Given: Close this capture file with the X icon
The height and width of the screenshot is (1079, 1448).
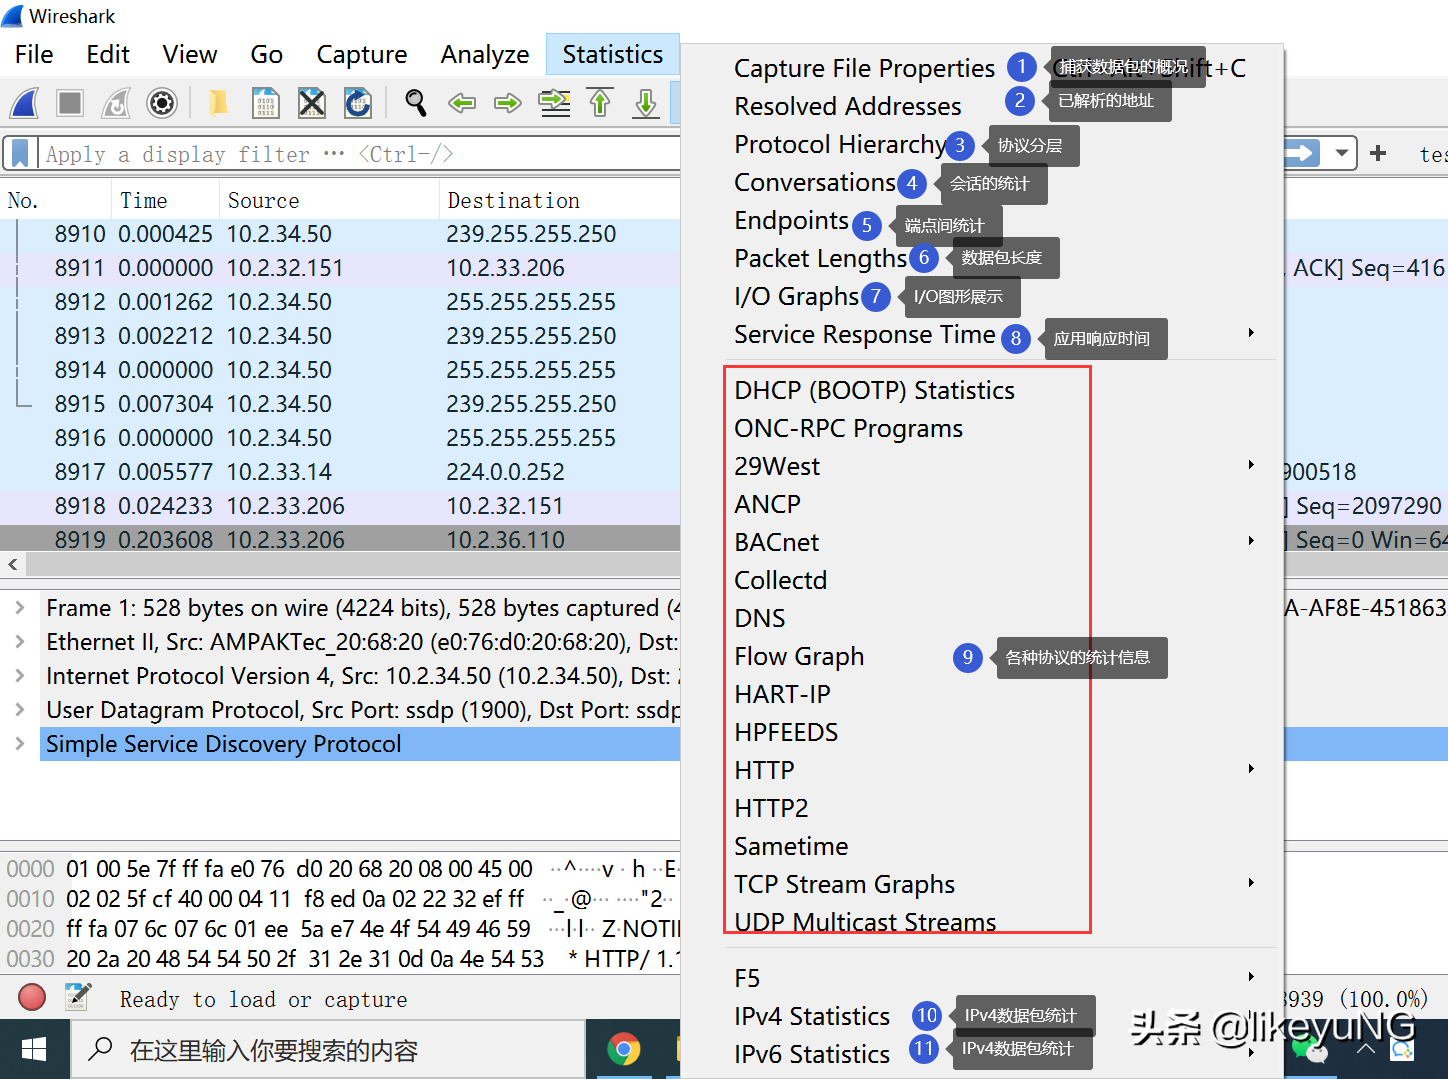Looking at the screenshot, I should [x=312, y=102].
